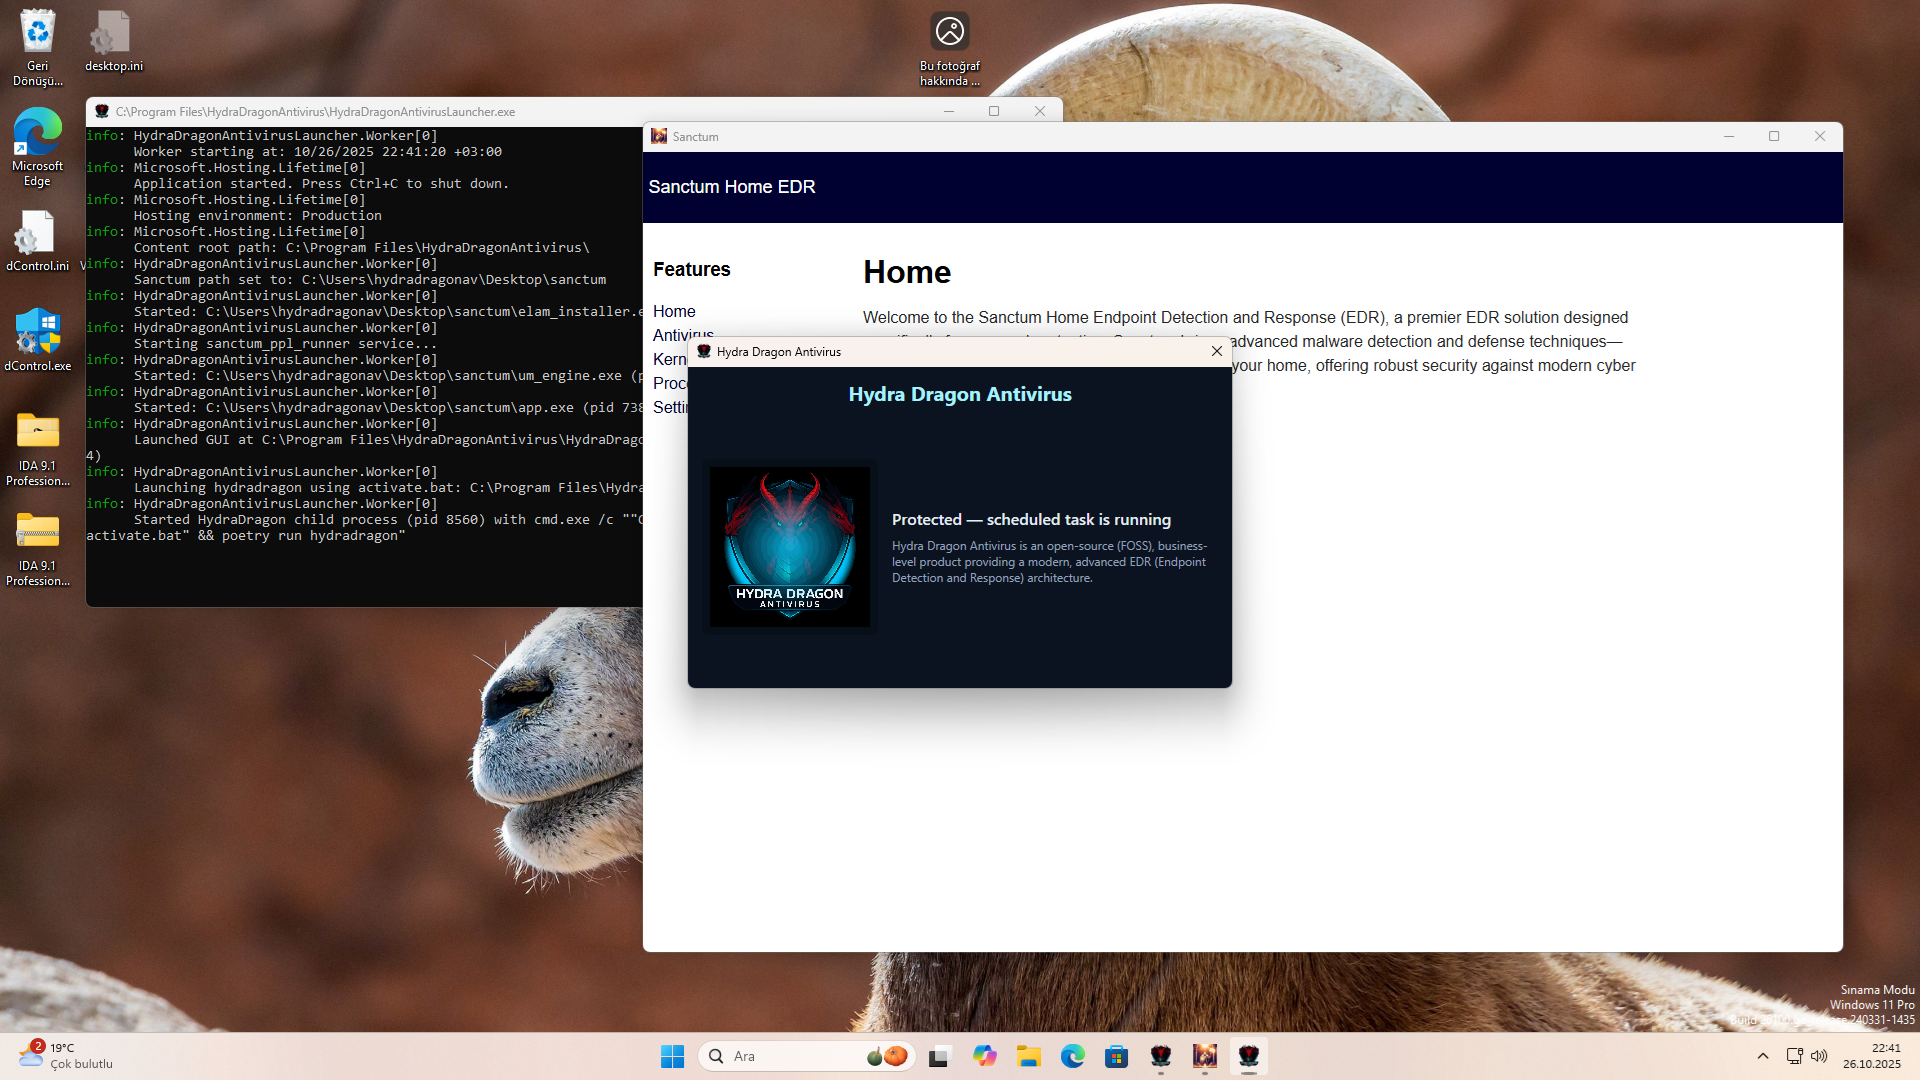Open the Recycle Bin desktop icon

point(37,33)
